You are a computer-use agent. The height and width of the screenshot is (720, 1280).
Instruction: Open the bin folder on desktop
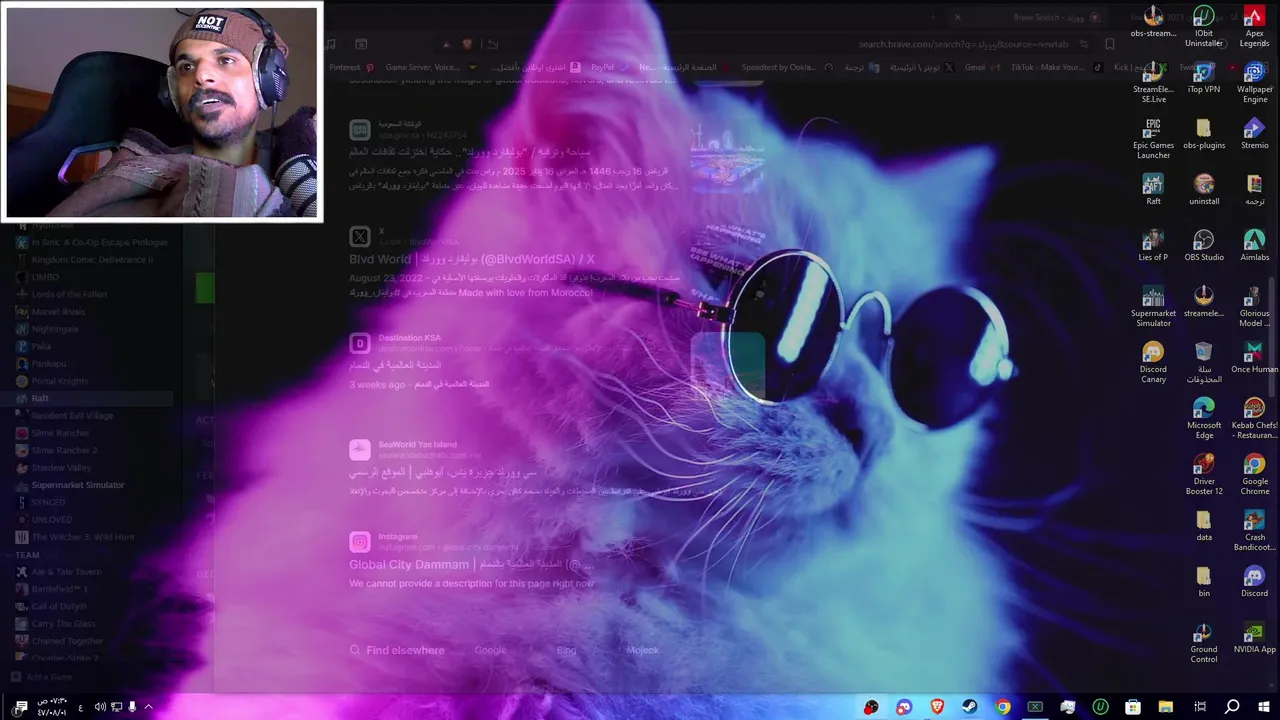(x=1204, y=582)
